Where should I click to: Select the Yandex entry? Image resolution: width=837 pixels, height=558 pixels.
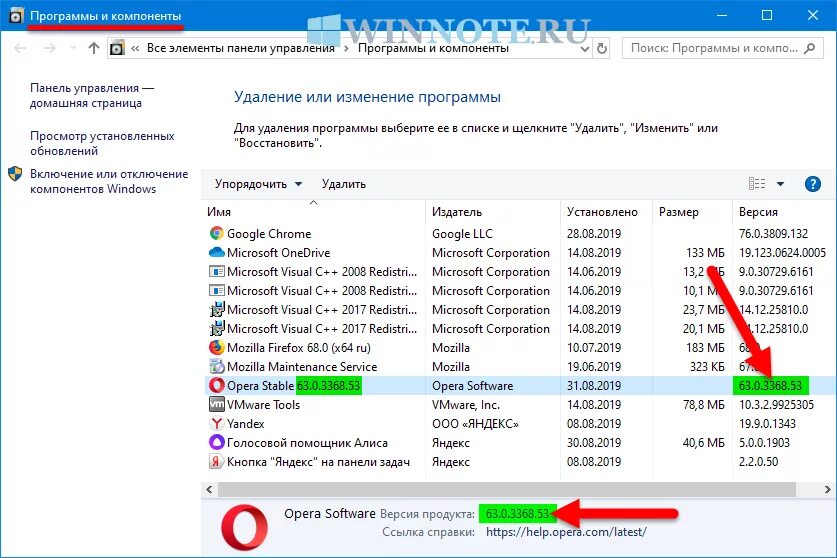(x=246, y=423)
